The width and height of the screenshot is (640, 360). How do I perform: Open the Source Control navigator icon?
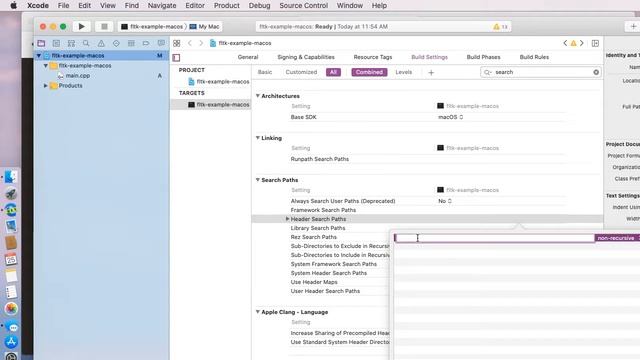click(x=56, y=43)
